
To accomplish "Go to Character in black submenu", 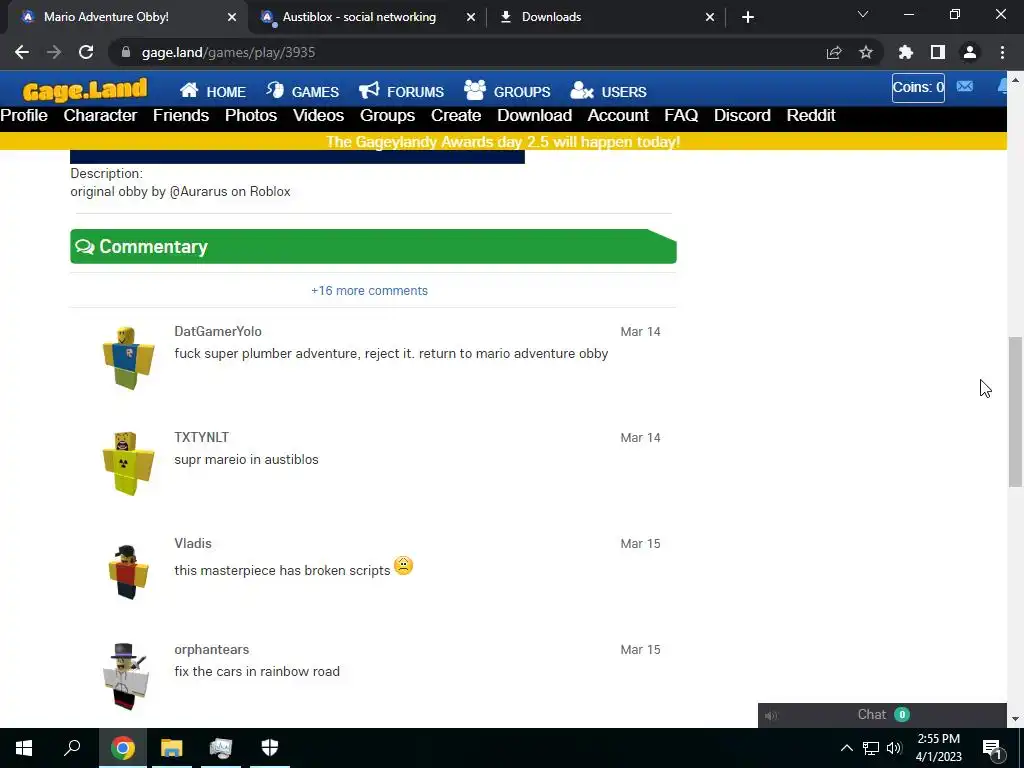I will [100, 116].
